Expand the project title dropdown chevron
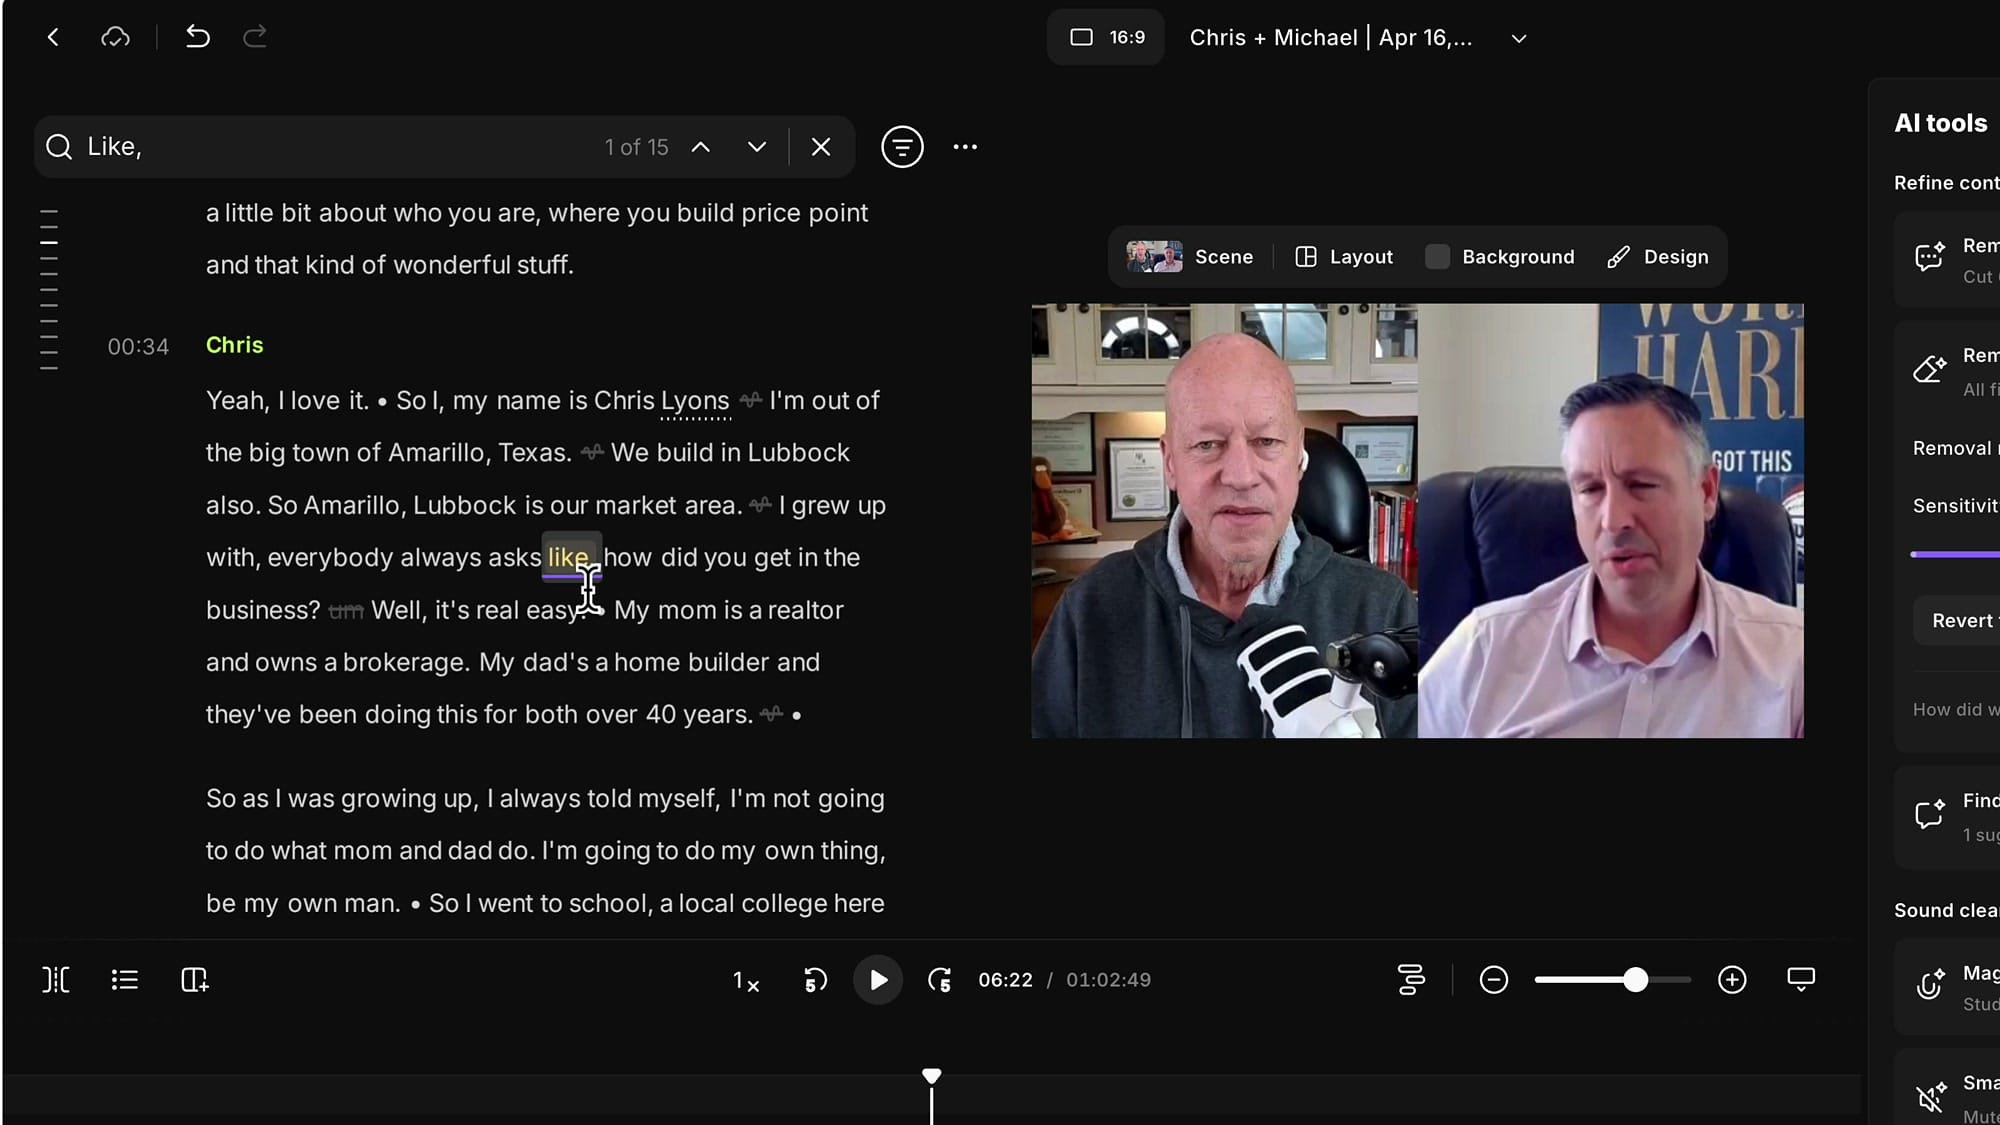 [x=1518, y=38]
